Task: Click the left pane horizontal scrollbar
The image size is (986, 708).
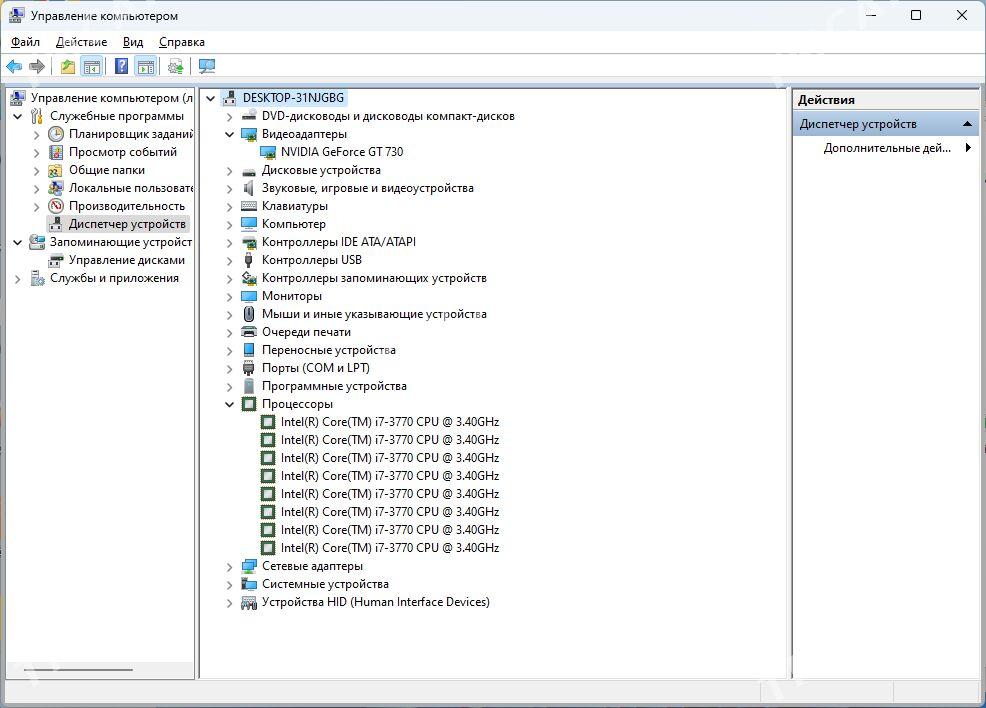Action: (79, 670)
